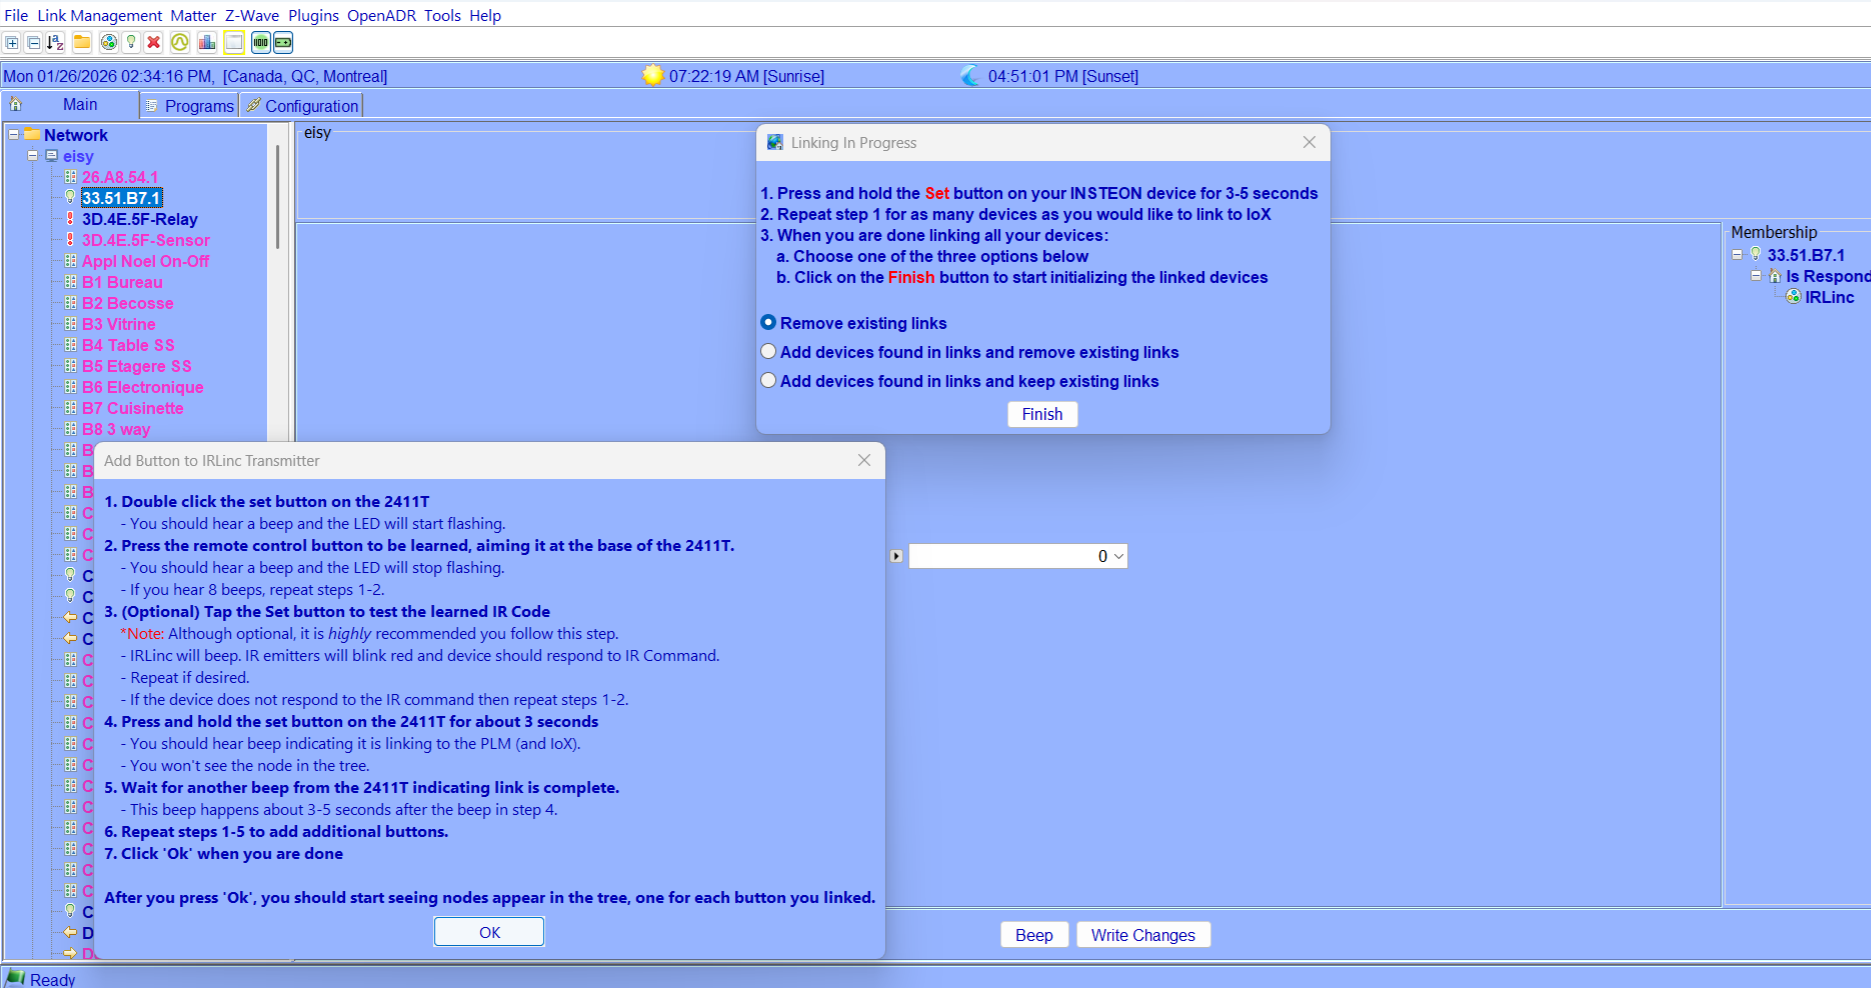Click the device tree vertical scrollbar
The height and width of the screenshot is (988, 1871).
[277, 200]
